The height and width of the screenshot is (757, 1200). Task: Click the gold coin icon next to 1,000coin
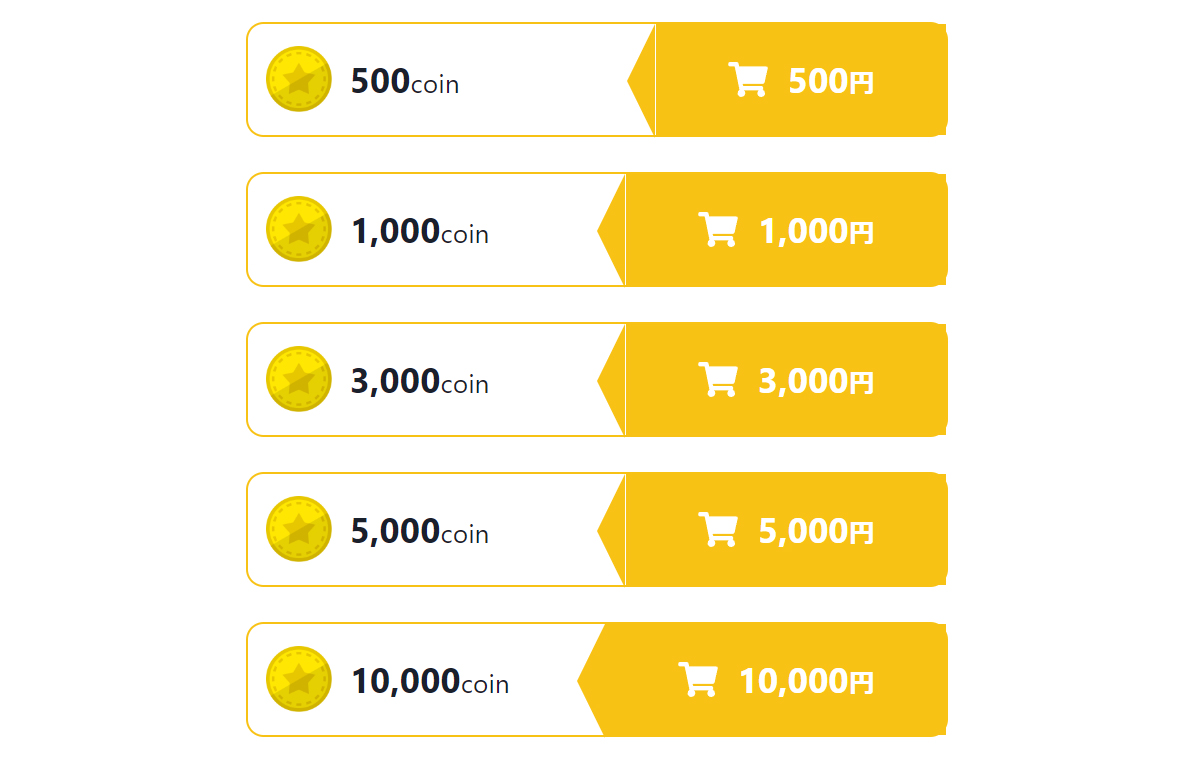[298, 229]
